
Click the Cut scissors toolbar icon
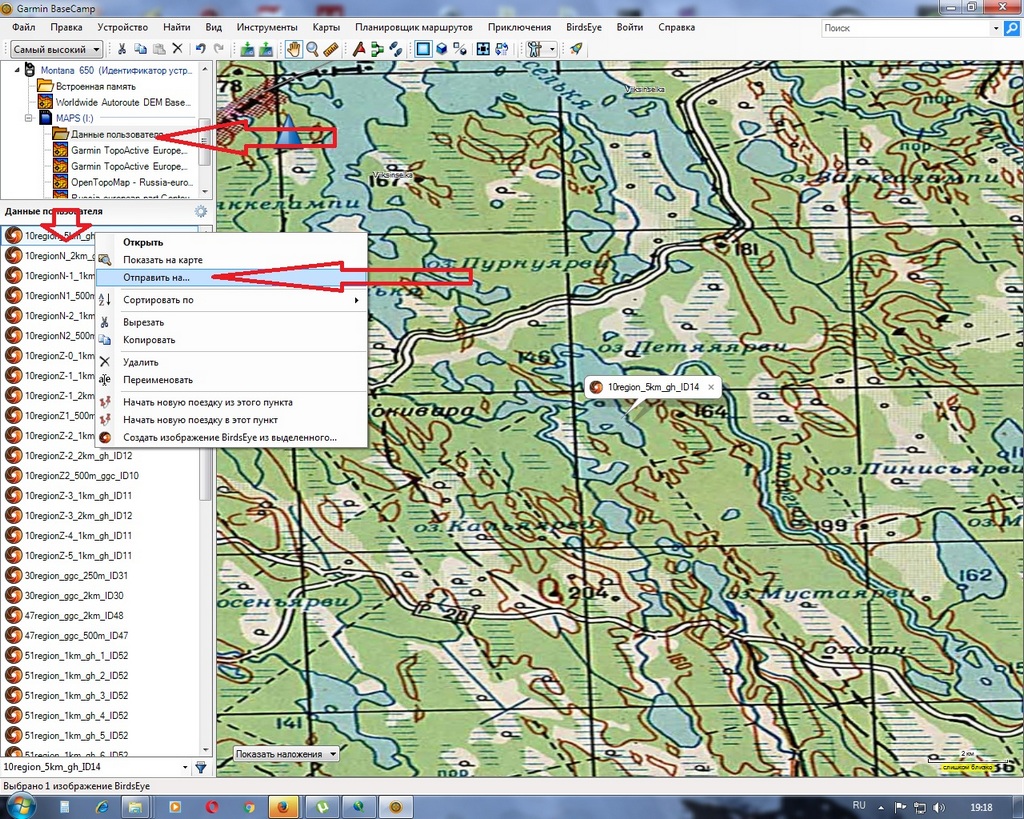(122, 49)
